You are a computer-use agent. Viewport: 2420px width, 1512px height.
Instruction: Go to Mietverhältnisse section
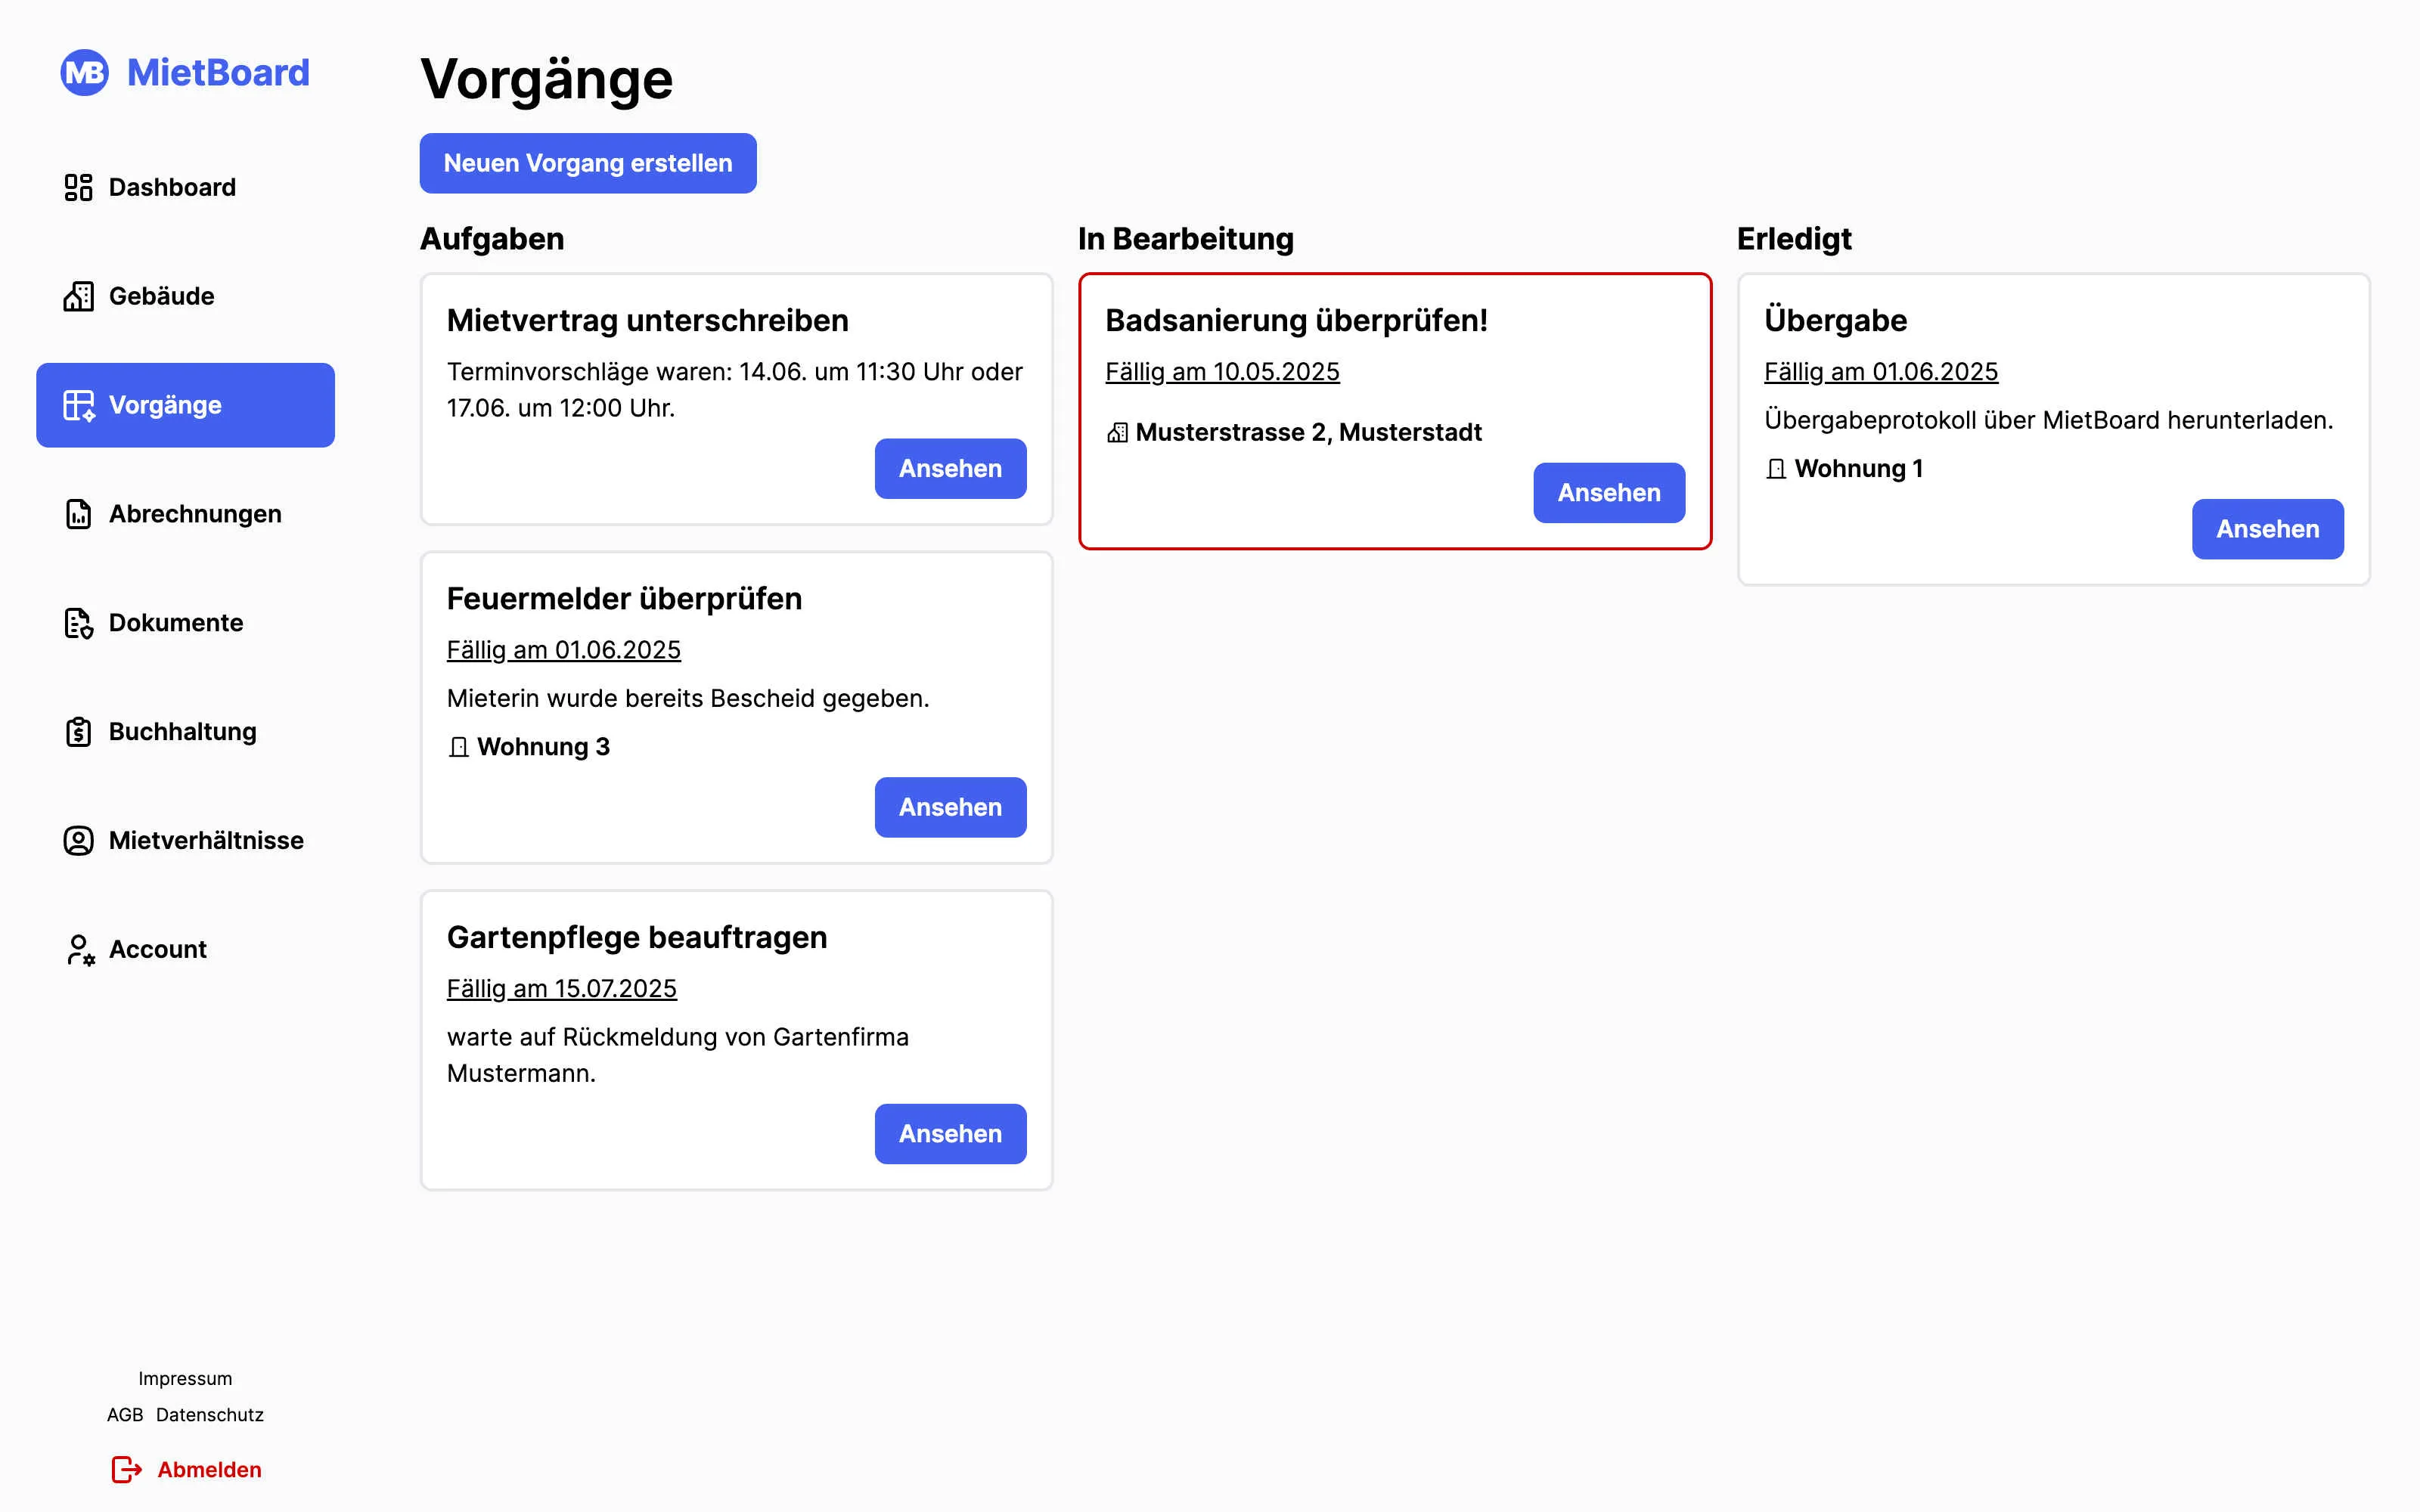click(205, 841)
